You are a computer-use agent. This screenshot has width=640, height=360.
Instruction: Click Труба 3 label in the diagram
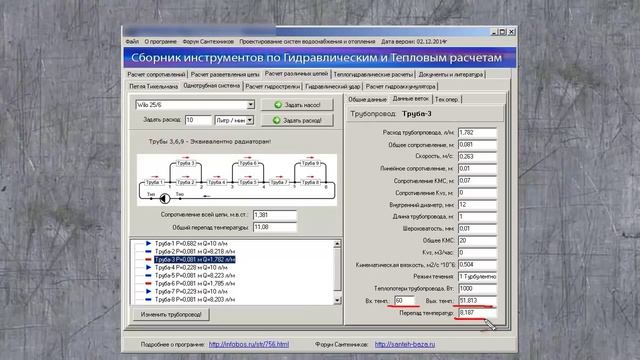point(186,163)
